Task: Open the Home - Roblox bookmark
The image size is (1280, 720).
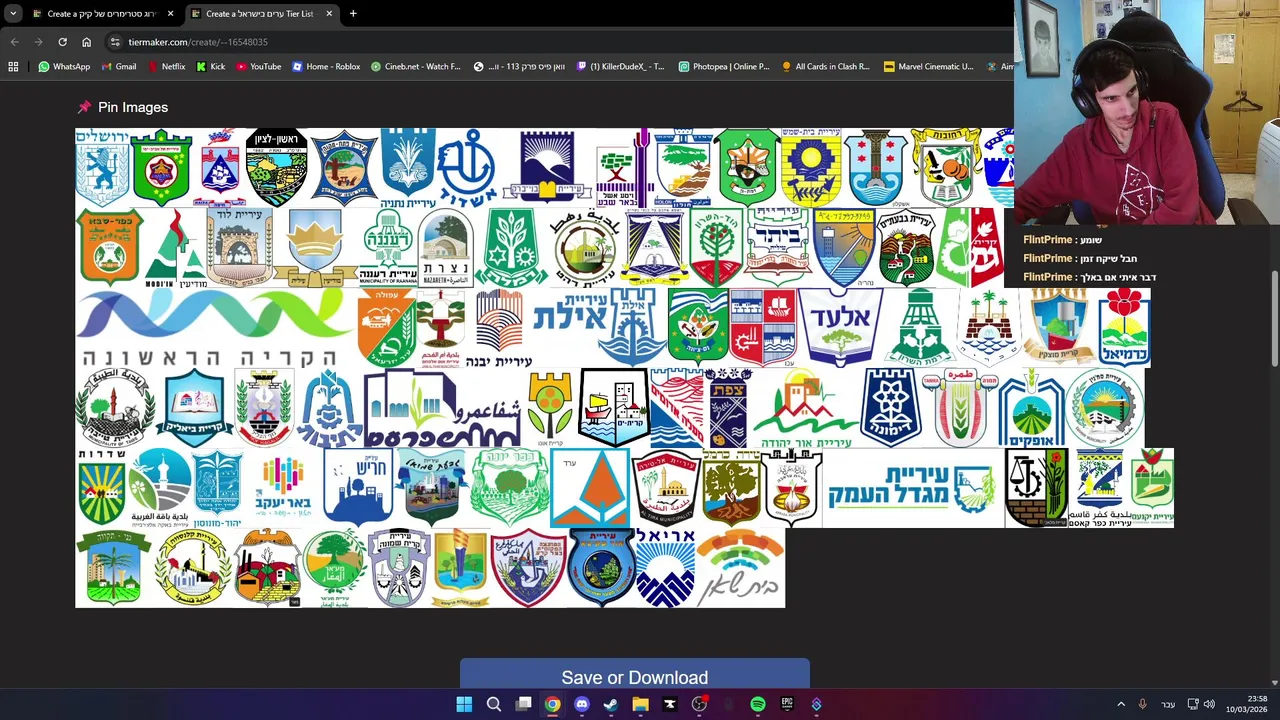Action: [x=326, y=67]
